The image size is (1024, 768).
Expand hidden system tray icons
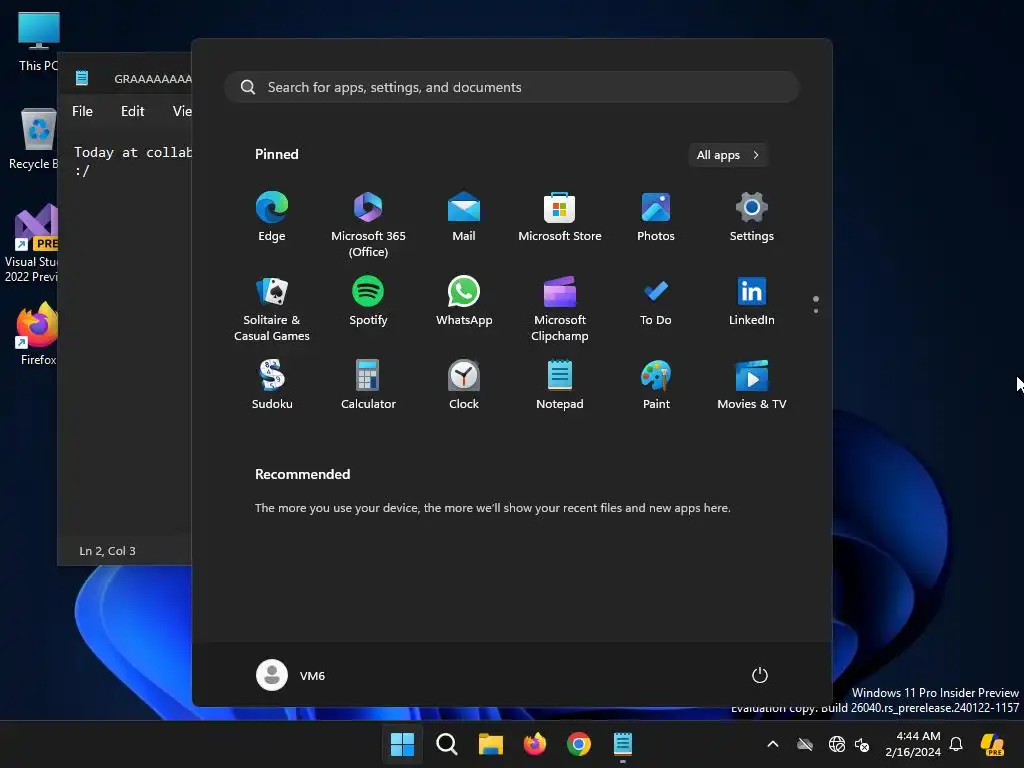tap(773, 744)
